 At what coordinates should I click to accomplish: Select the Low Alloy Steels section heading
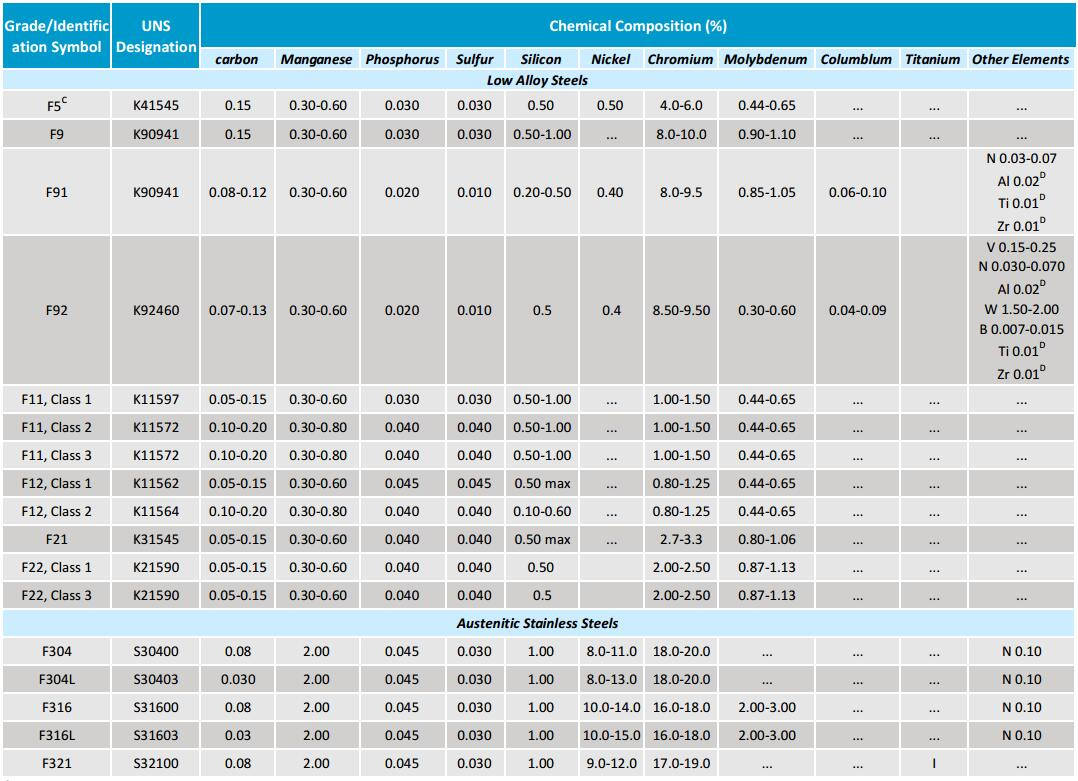point(537,80)
